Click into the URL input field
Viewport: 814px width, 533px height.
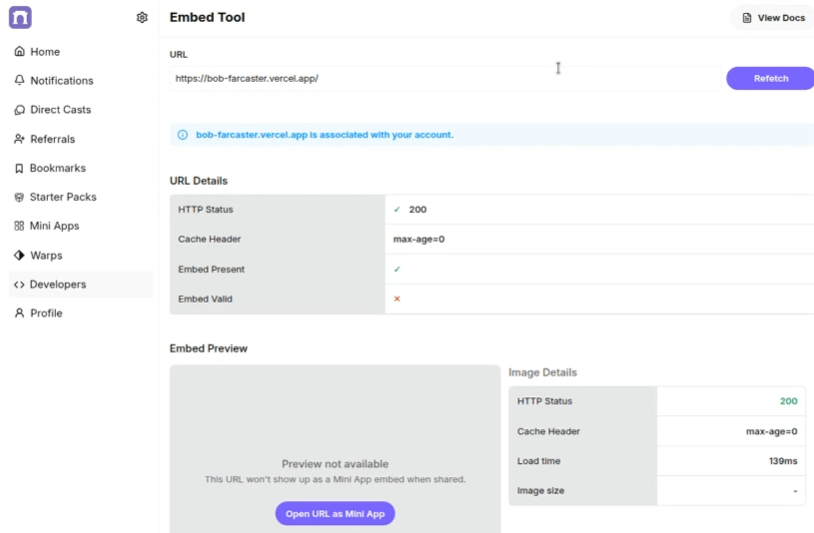coord(445,78)
